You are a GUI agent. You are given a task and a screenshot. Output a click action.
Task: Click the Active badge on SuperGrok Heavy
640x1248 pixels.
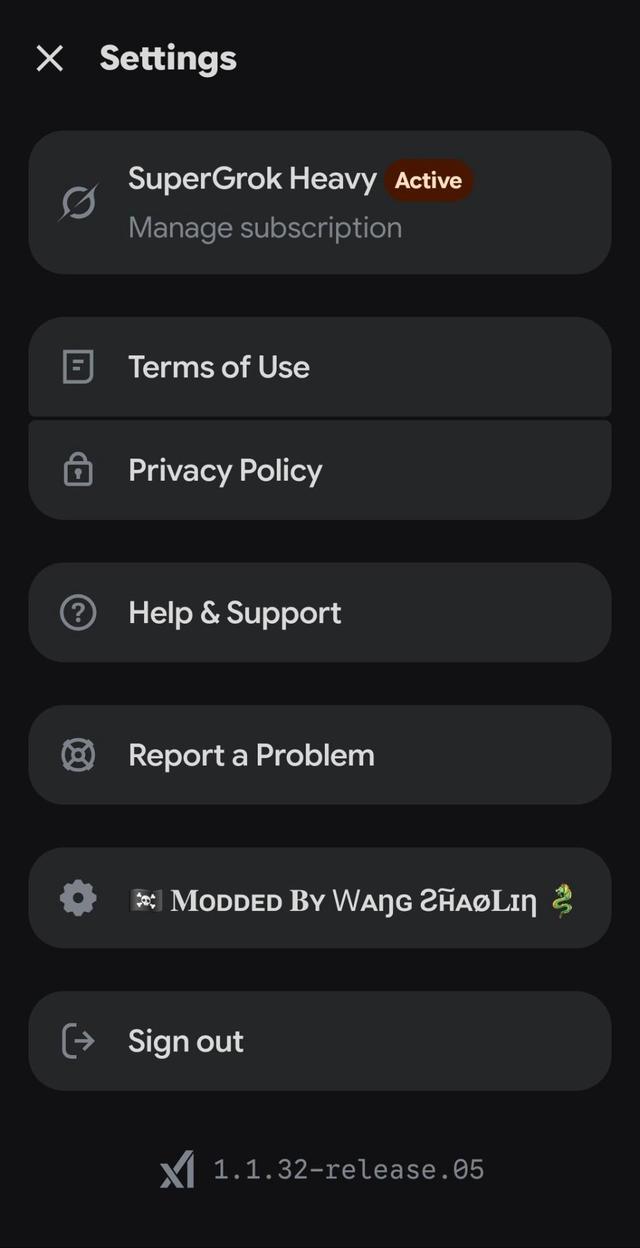pos(428,181)
